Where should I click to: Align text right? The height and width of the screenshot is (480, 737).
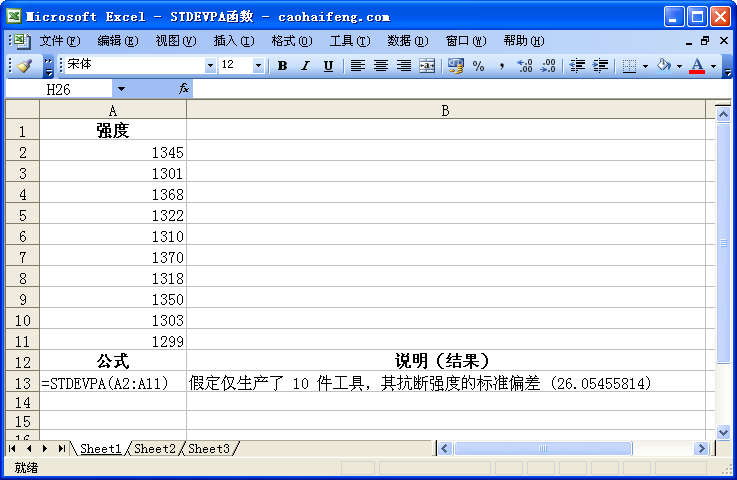(404, 66)
